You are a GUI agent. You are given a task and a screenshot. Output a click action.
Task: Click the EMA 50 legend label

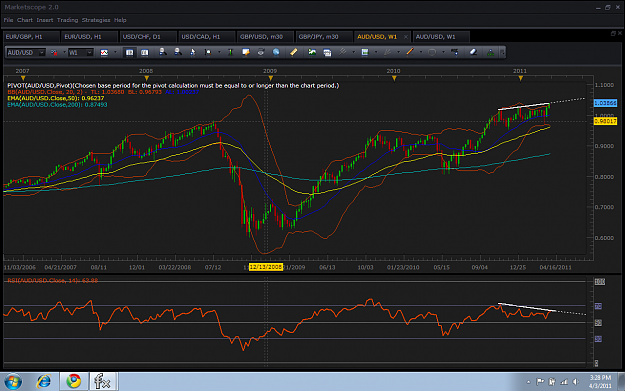[x=56, y=98]
